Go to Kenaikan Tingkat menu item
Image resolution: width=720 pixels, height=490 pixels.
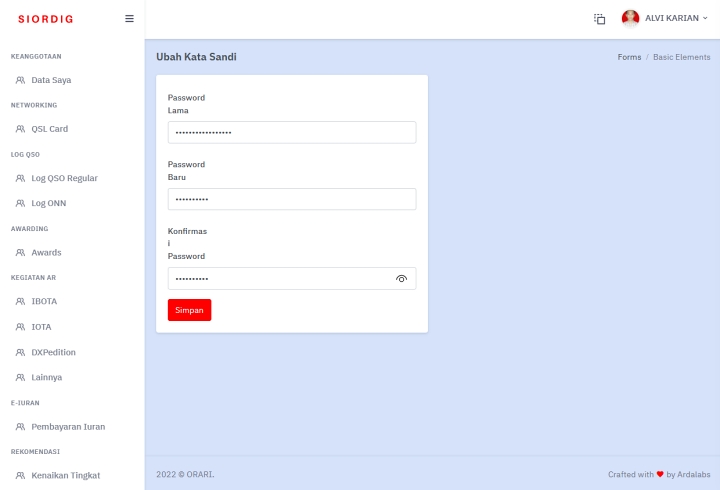click(x=65, y=475)
